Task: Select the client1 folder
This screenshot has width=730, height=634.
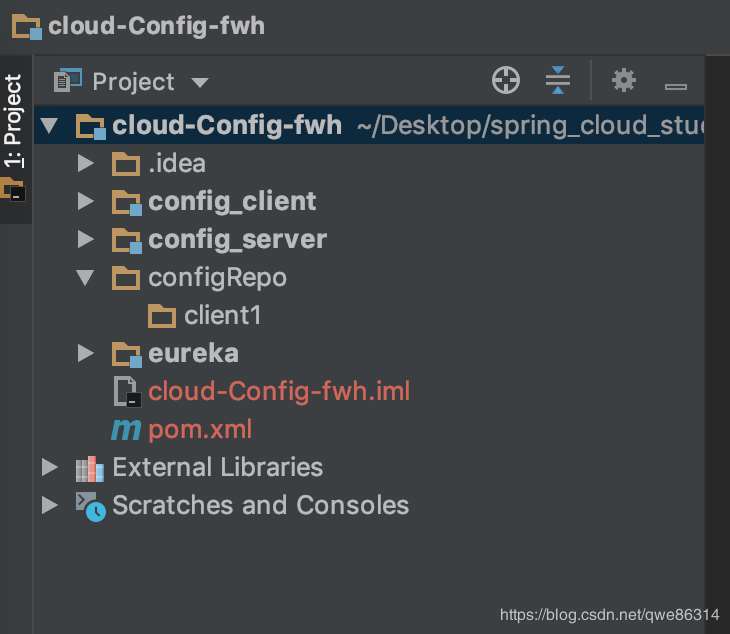Action: click(222, 316)
